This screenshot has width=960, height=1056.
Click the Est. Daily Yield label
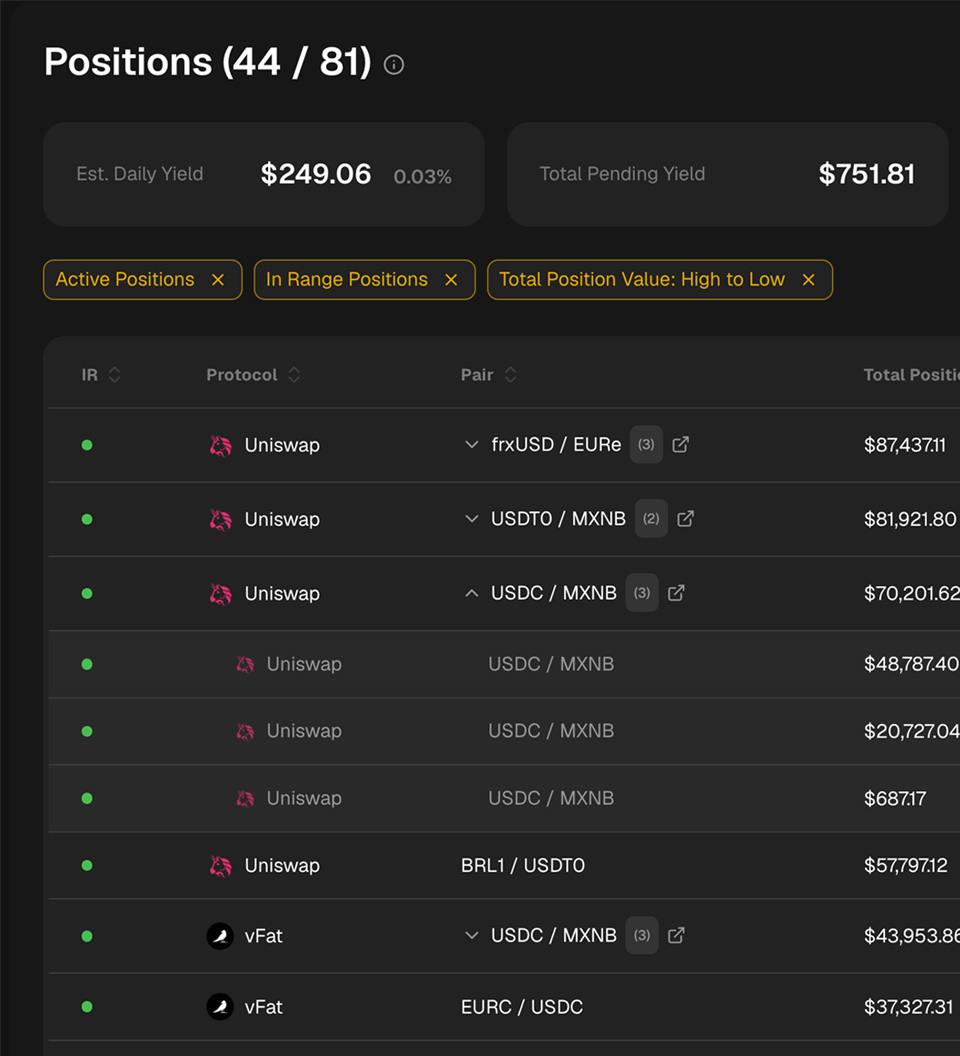tap(140, 174)
